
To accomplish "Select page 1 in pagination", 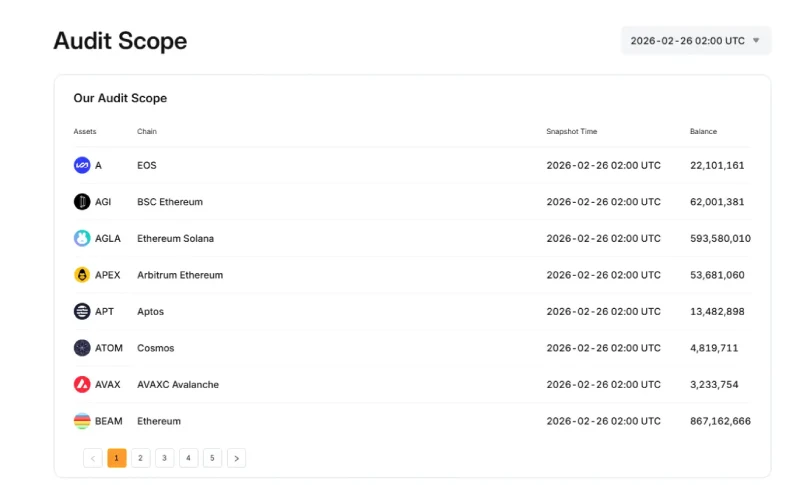I will 117,458.
